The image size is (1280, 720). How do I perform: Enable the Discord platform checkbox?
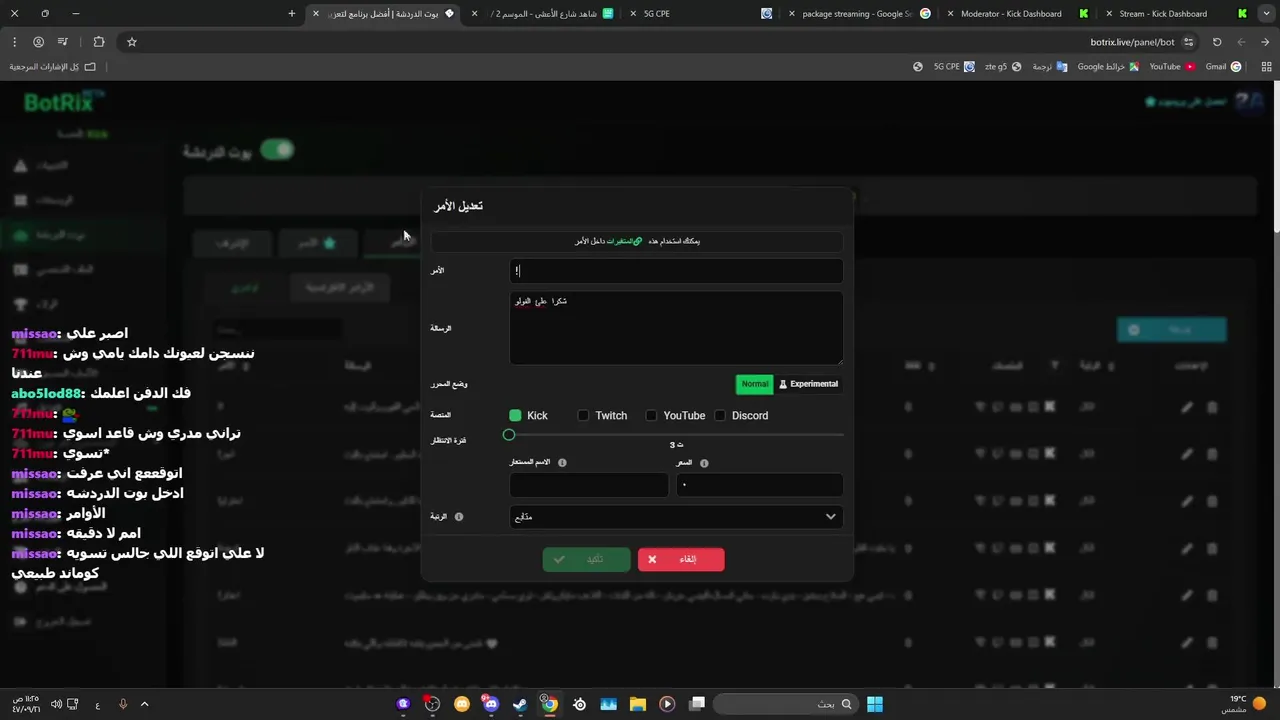click(719, 415)
